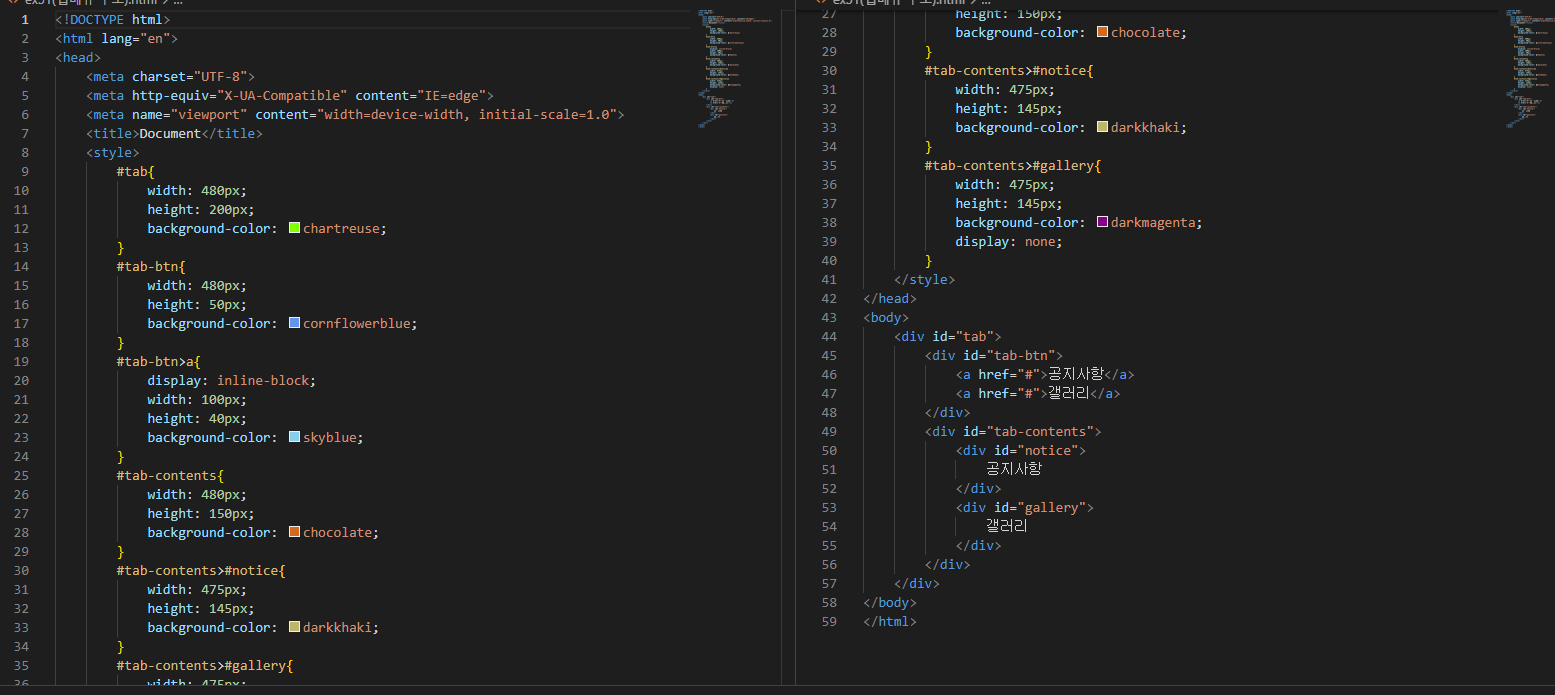This screenshot has height=695, width=1555.
Task: Click the opening <body> tag
Action: 886,317
